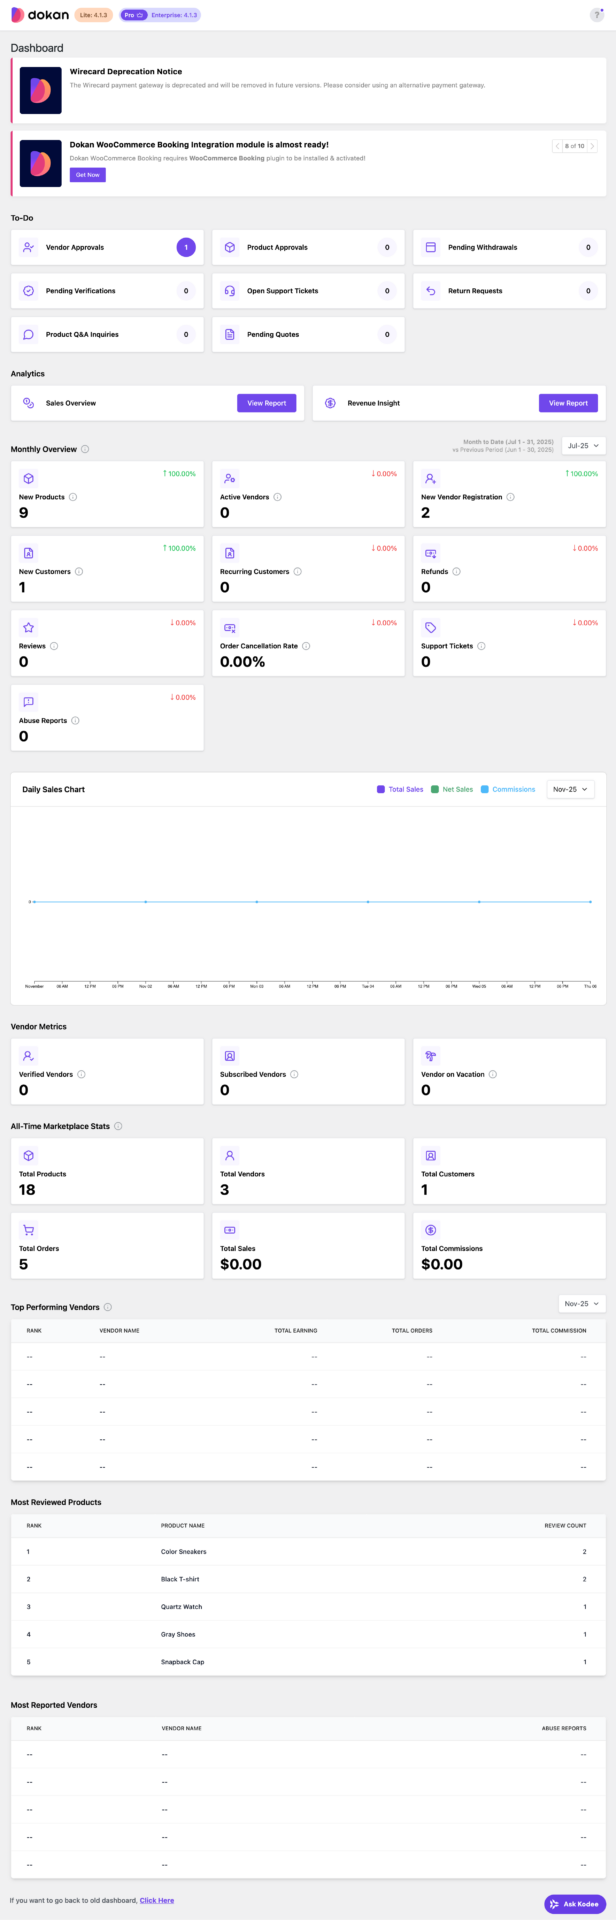Screen dimensions: 616x1920
Task: Click the Vendor Approvals icon
Action: point(27,247)
